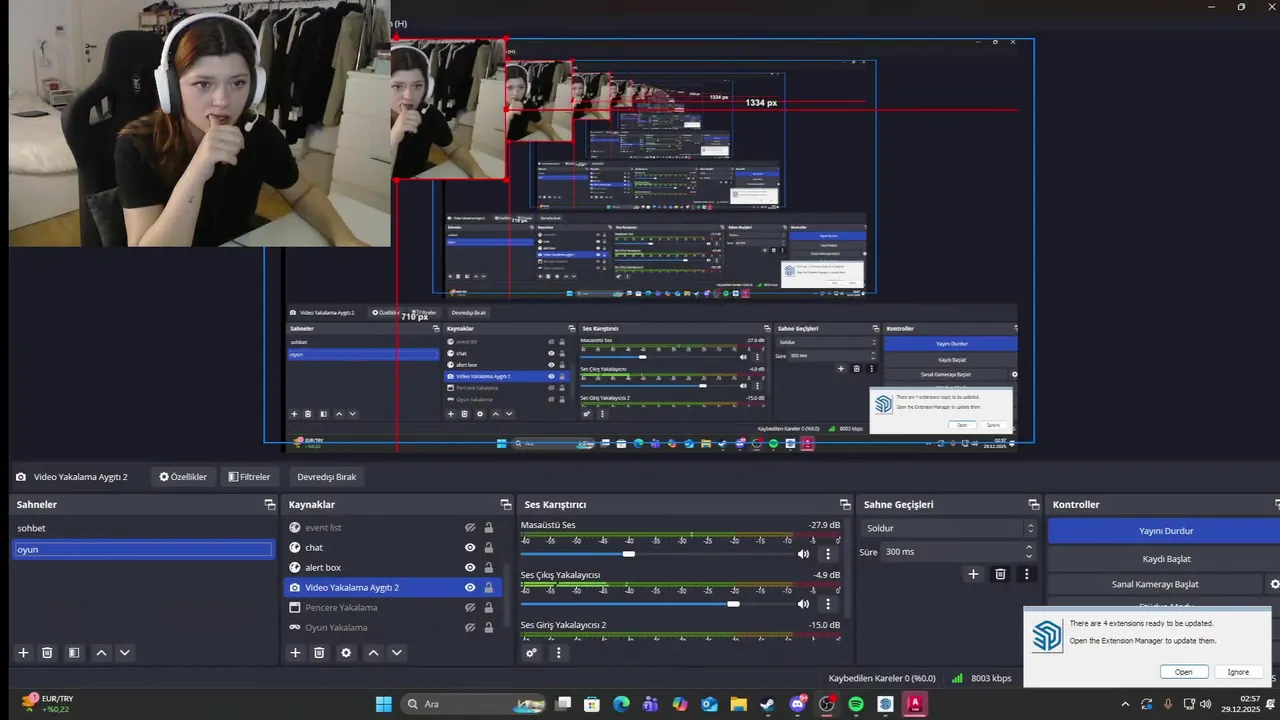This screenshot has width=1280, height=720.
Task: Open transition properties three-dot menu
Action: 1026,573
